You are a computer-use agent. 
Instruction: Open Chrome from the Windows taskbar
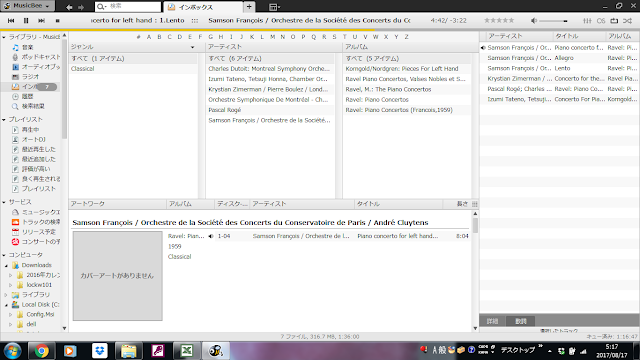[41, 351]
